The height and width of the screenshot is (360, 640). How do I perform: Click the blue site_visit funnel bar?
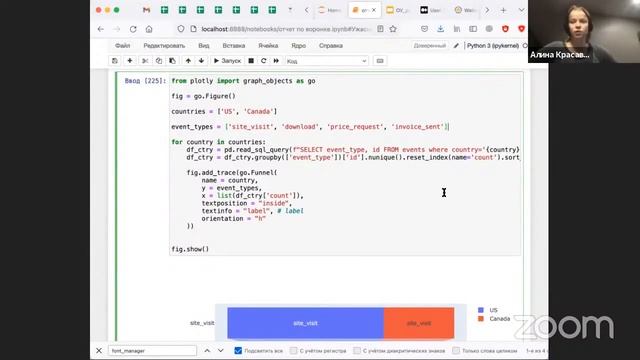click(x=305, y=323)
